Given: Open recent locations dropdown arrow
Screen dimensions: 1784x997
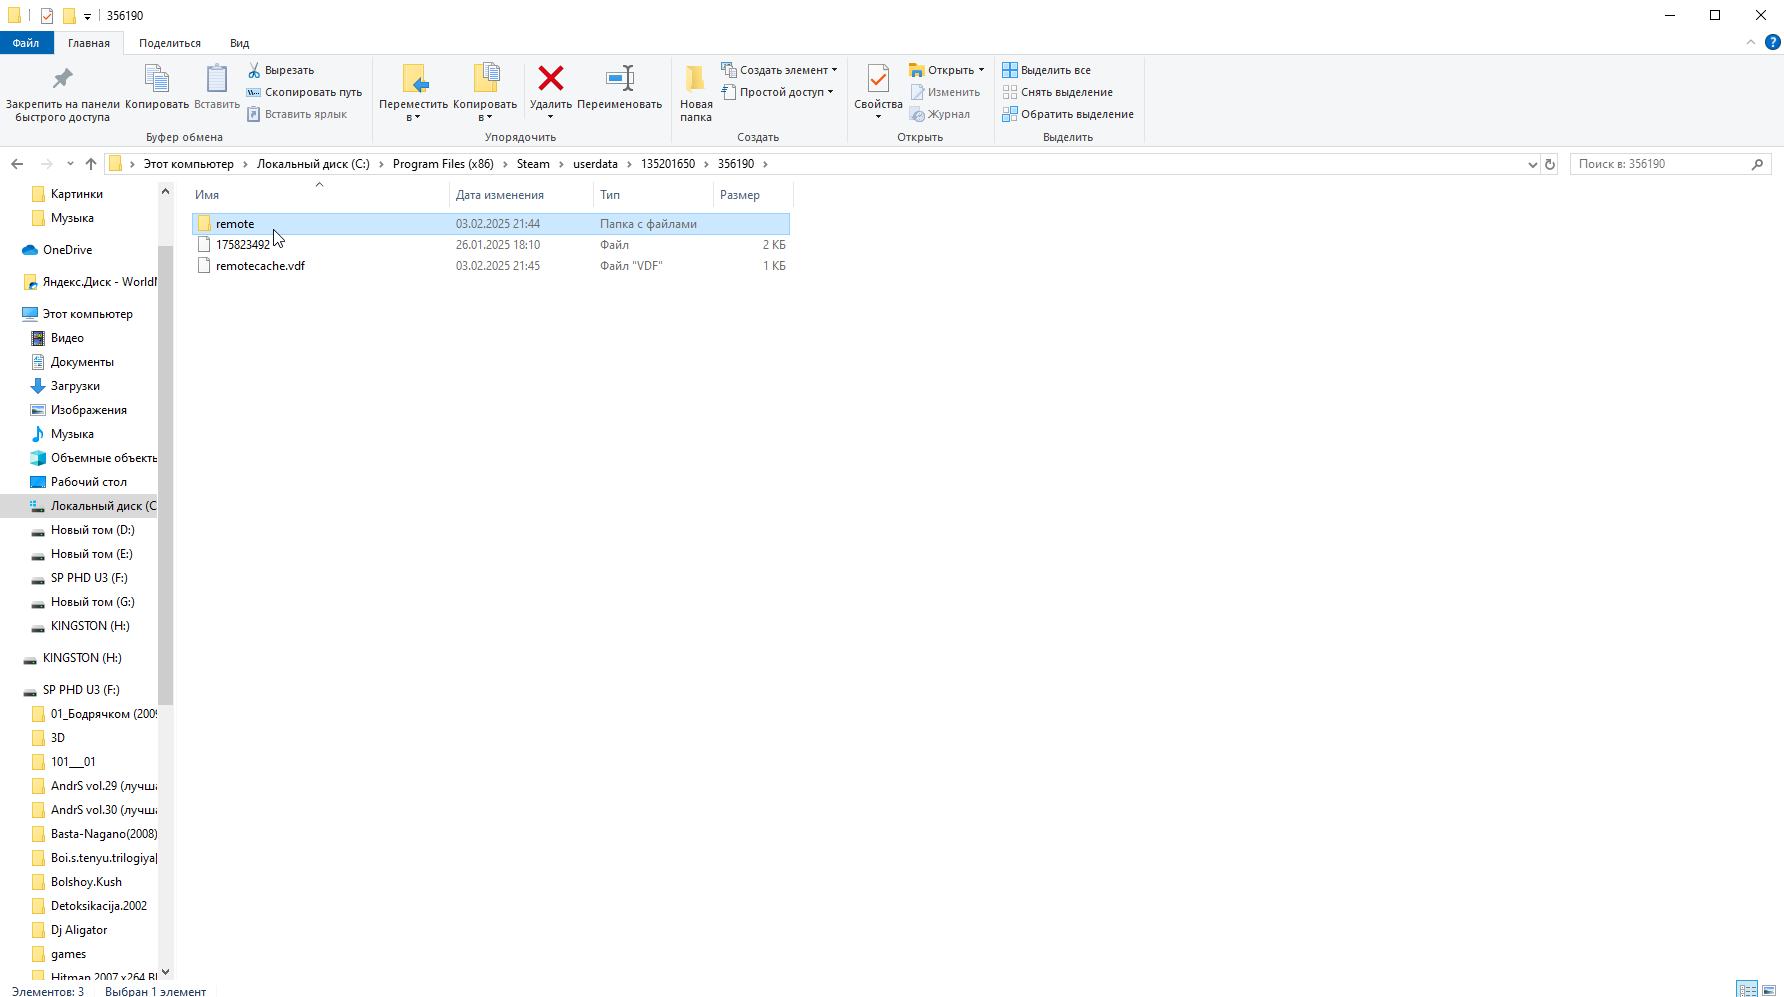Looking at the screenshot, I should (x=70, y=164).
